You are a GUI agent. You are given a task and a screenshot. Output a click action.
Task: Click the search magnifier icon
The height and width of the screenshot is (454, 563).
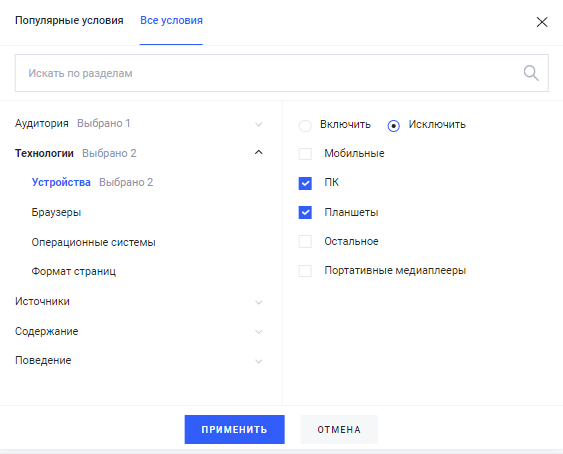click(531, 73)
